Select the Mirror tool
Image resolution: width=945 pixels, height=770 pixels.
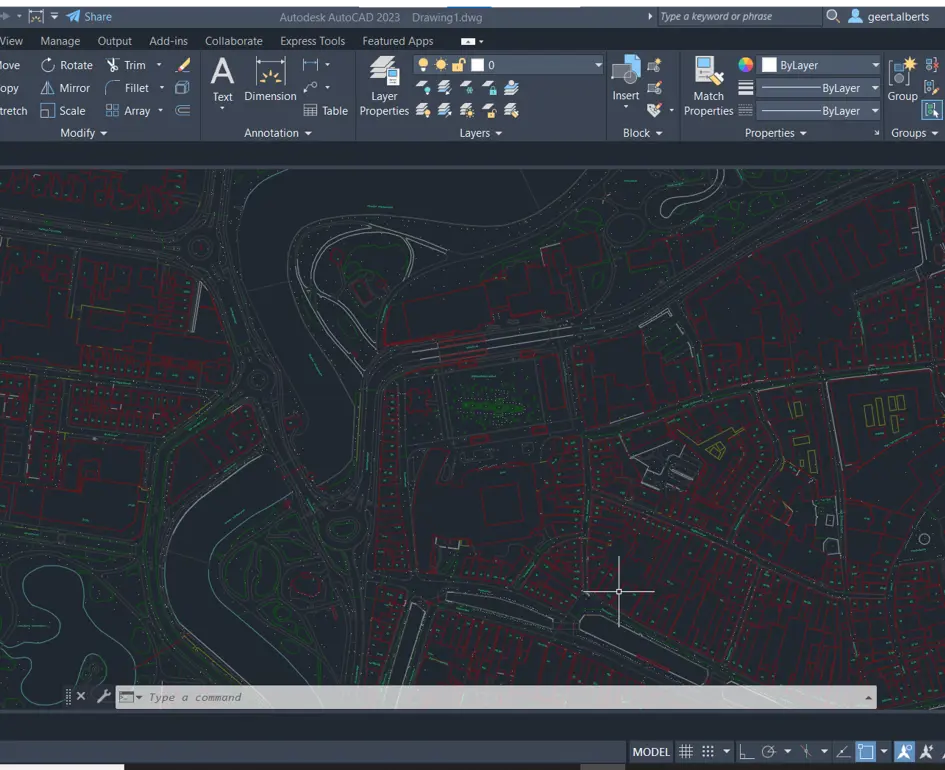(65, 88)
